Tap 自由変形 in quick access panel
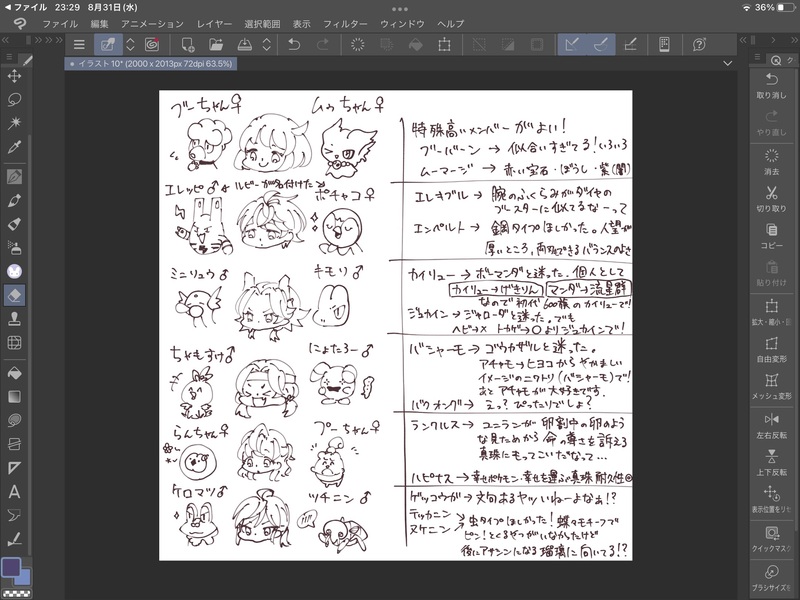The height and width of the screenshot is (600, 800). pyautogui.click(x=771, y=350)
